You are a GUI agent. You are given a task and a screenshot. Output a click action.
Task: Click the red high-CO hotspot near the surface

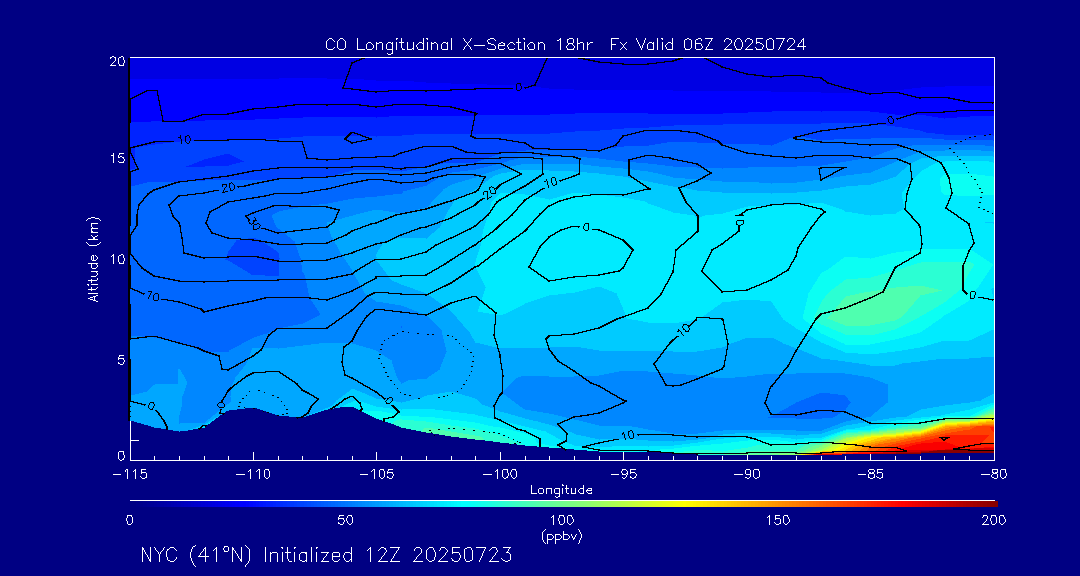960,437
